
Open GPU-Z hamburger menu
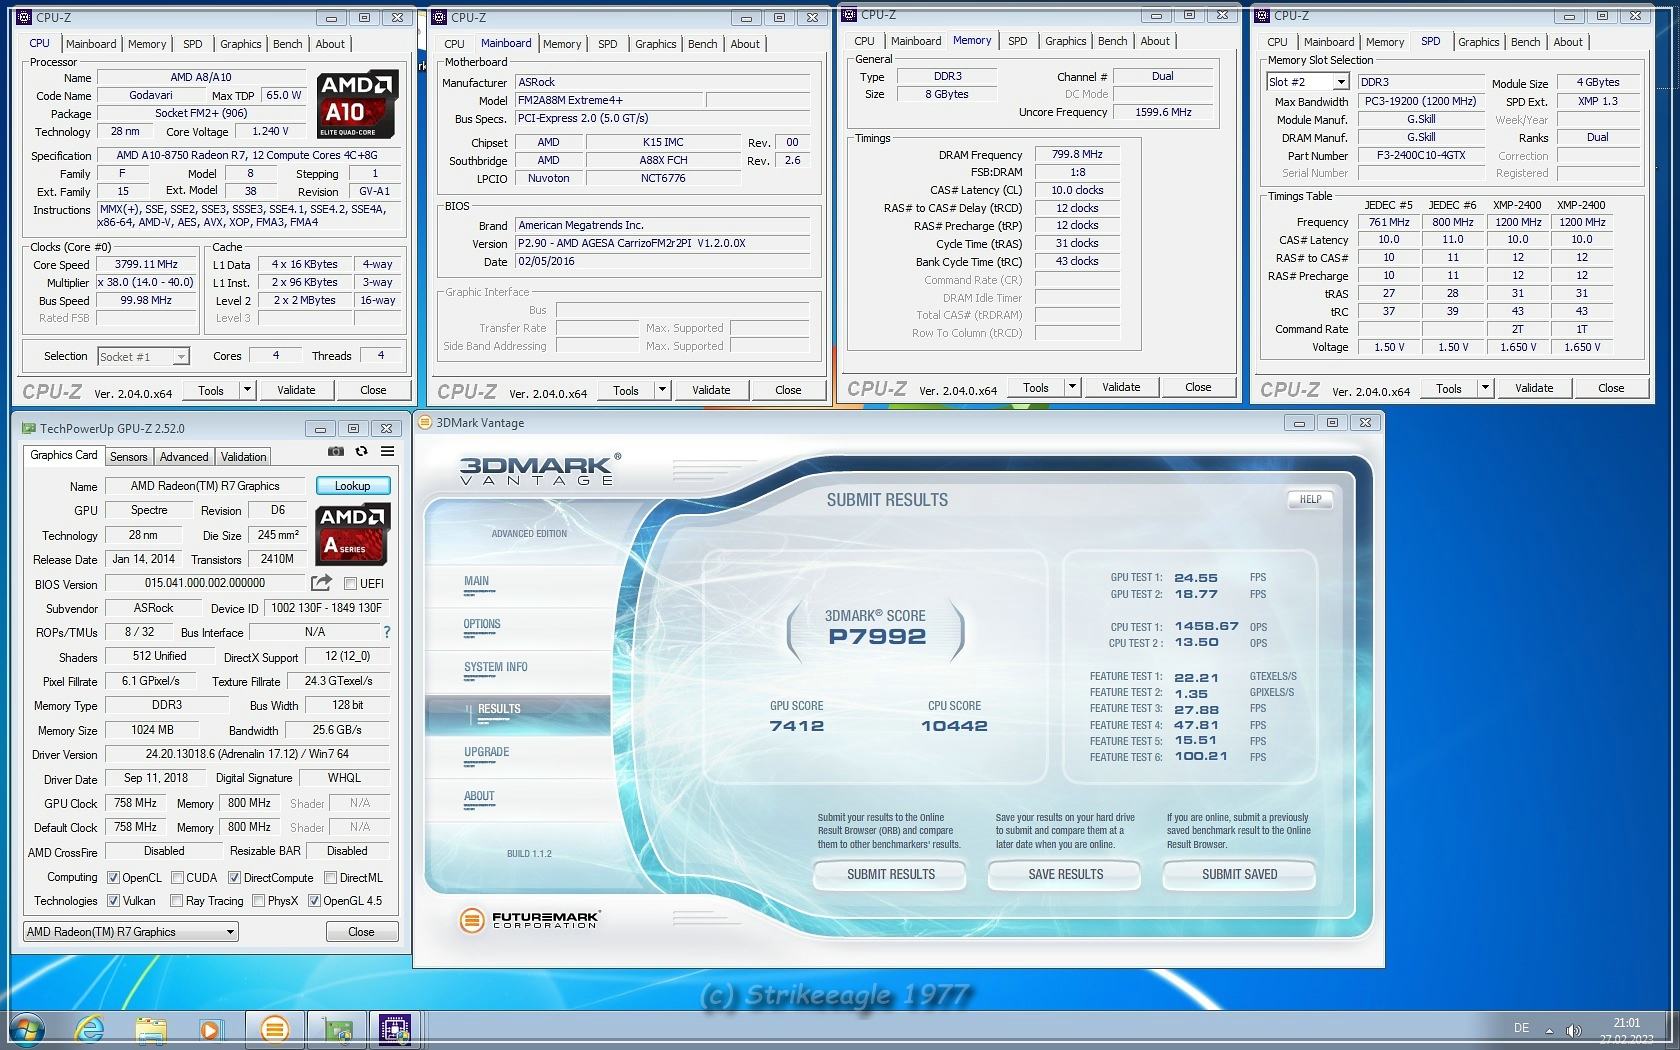tap(388, 452)
